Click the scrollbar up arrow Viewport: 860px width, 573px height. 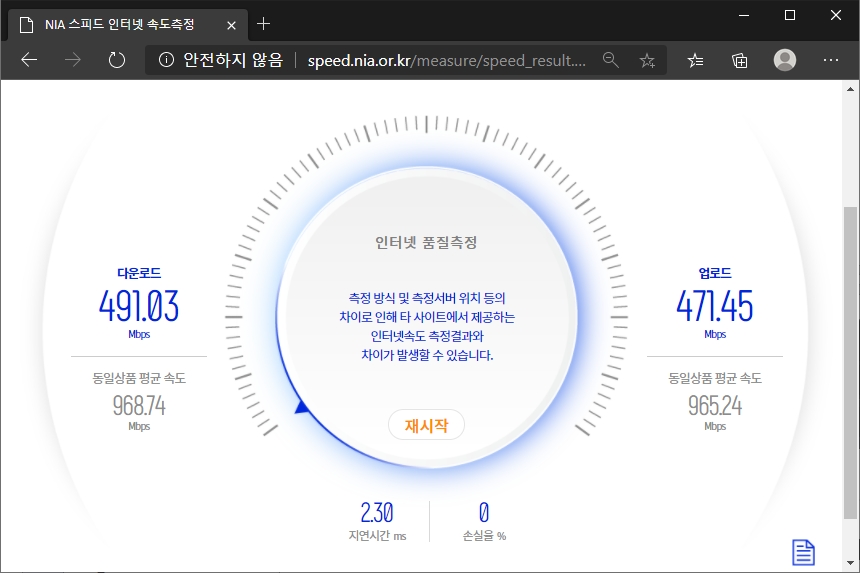850,88
